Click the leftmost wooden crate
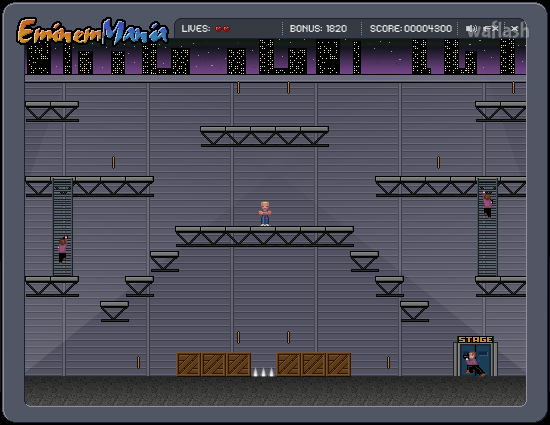 pos(188,365)
